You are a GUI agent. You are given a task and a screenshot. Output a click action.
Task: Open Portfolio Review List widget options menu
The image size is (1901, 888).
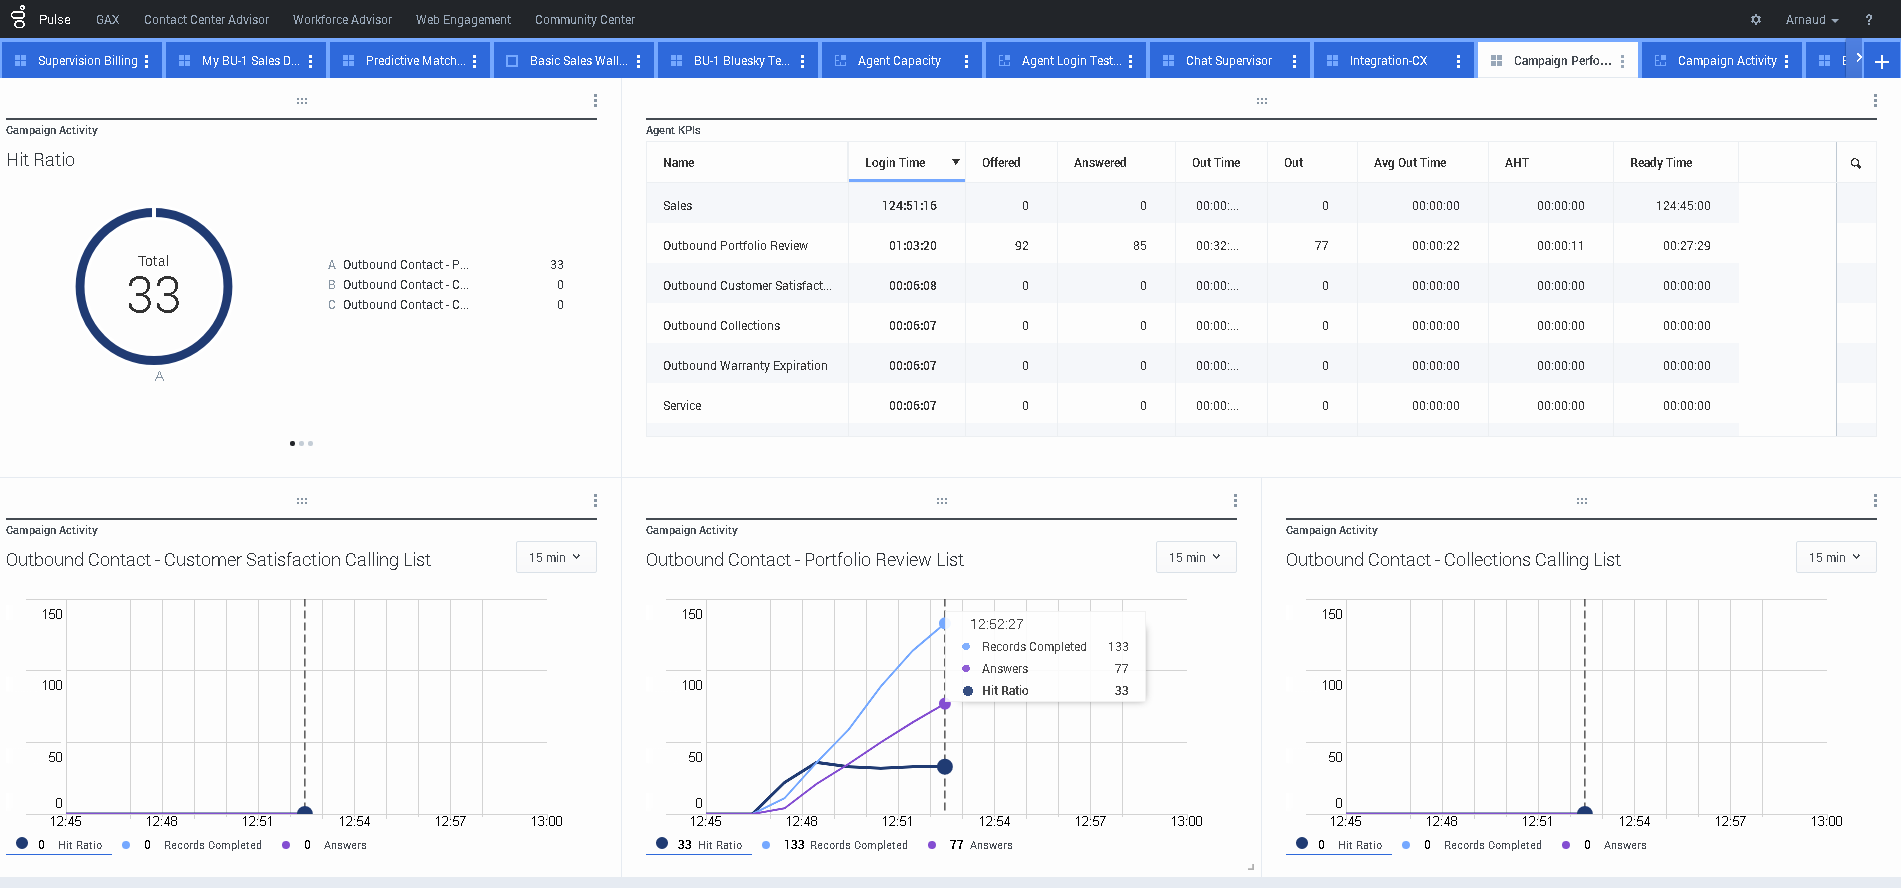coord(1235,501)
